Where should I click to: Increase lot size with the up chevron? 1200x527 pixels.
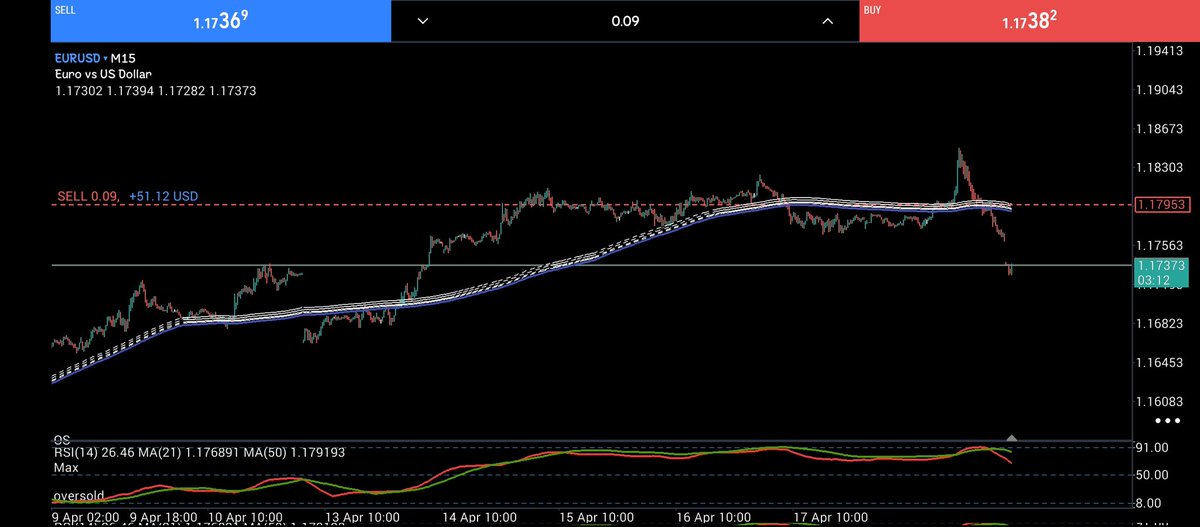click(x=827, y=21)
